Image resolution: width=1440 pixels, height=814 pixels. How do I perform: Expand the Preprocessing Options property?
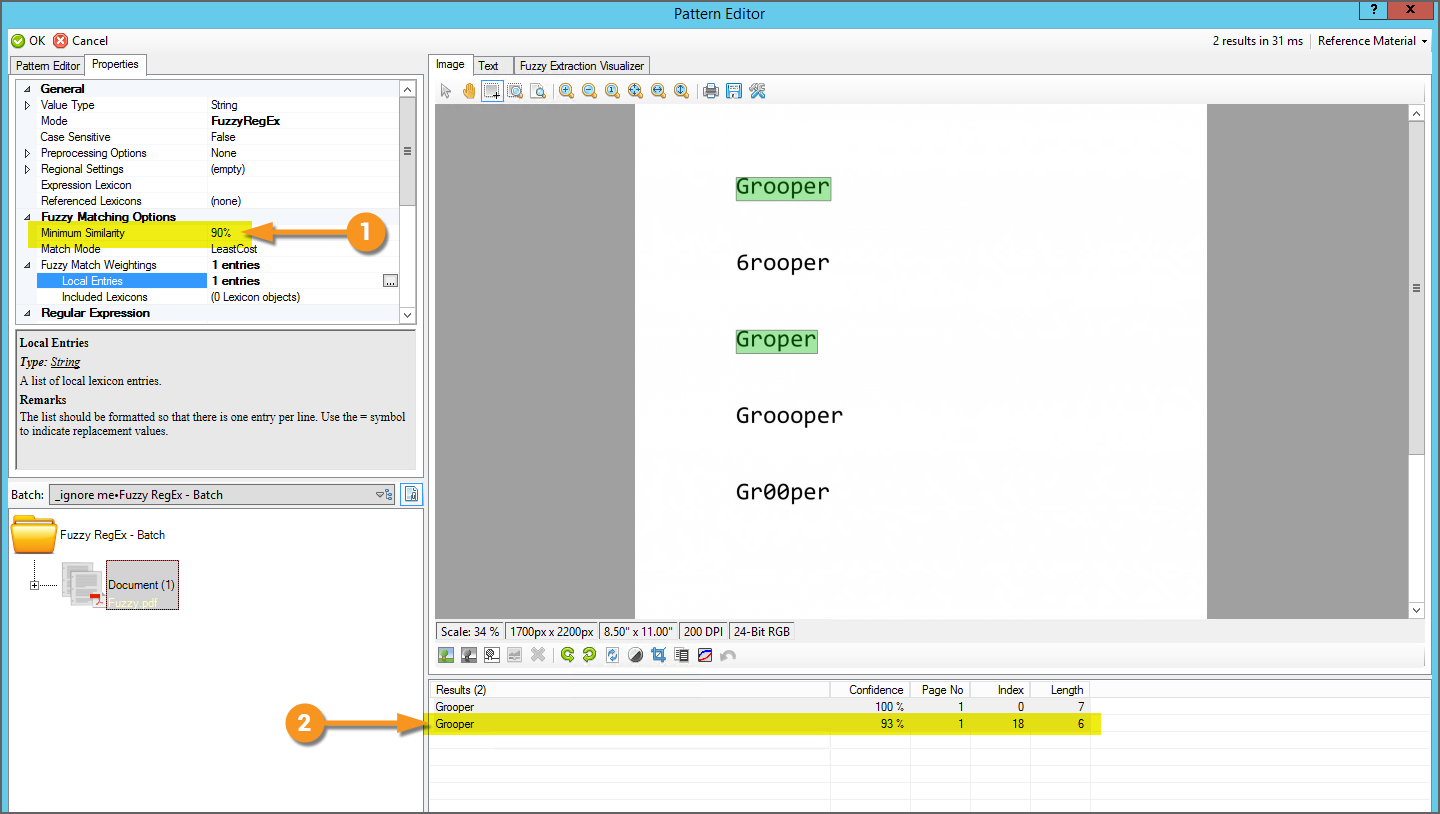27,153
